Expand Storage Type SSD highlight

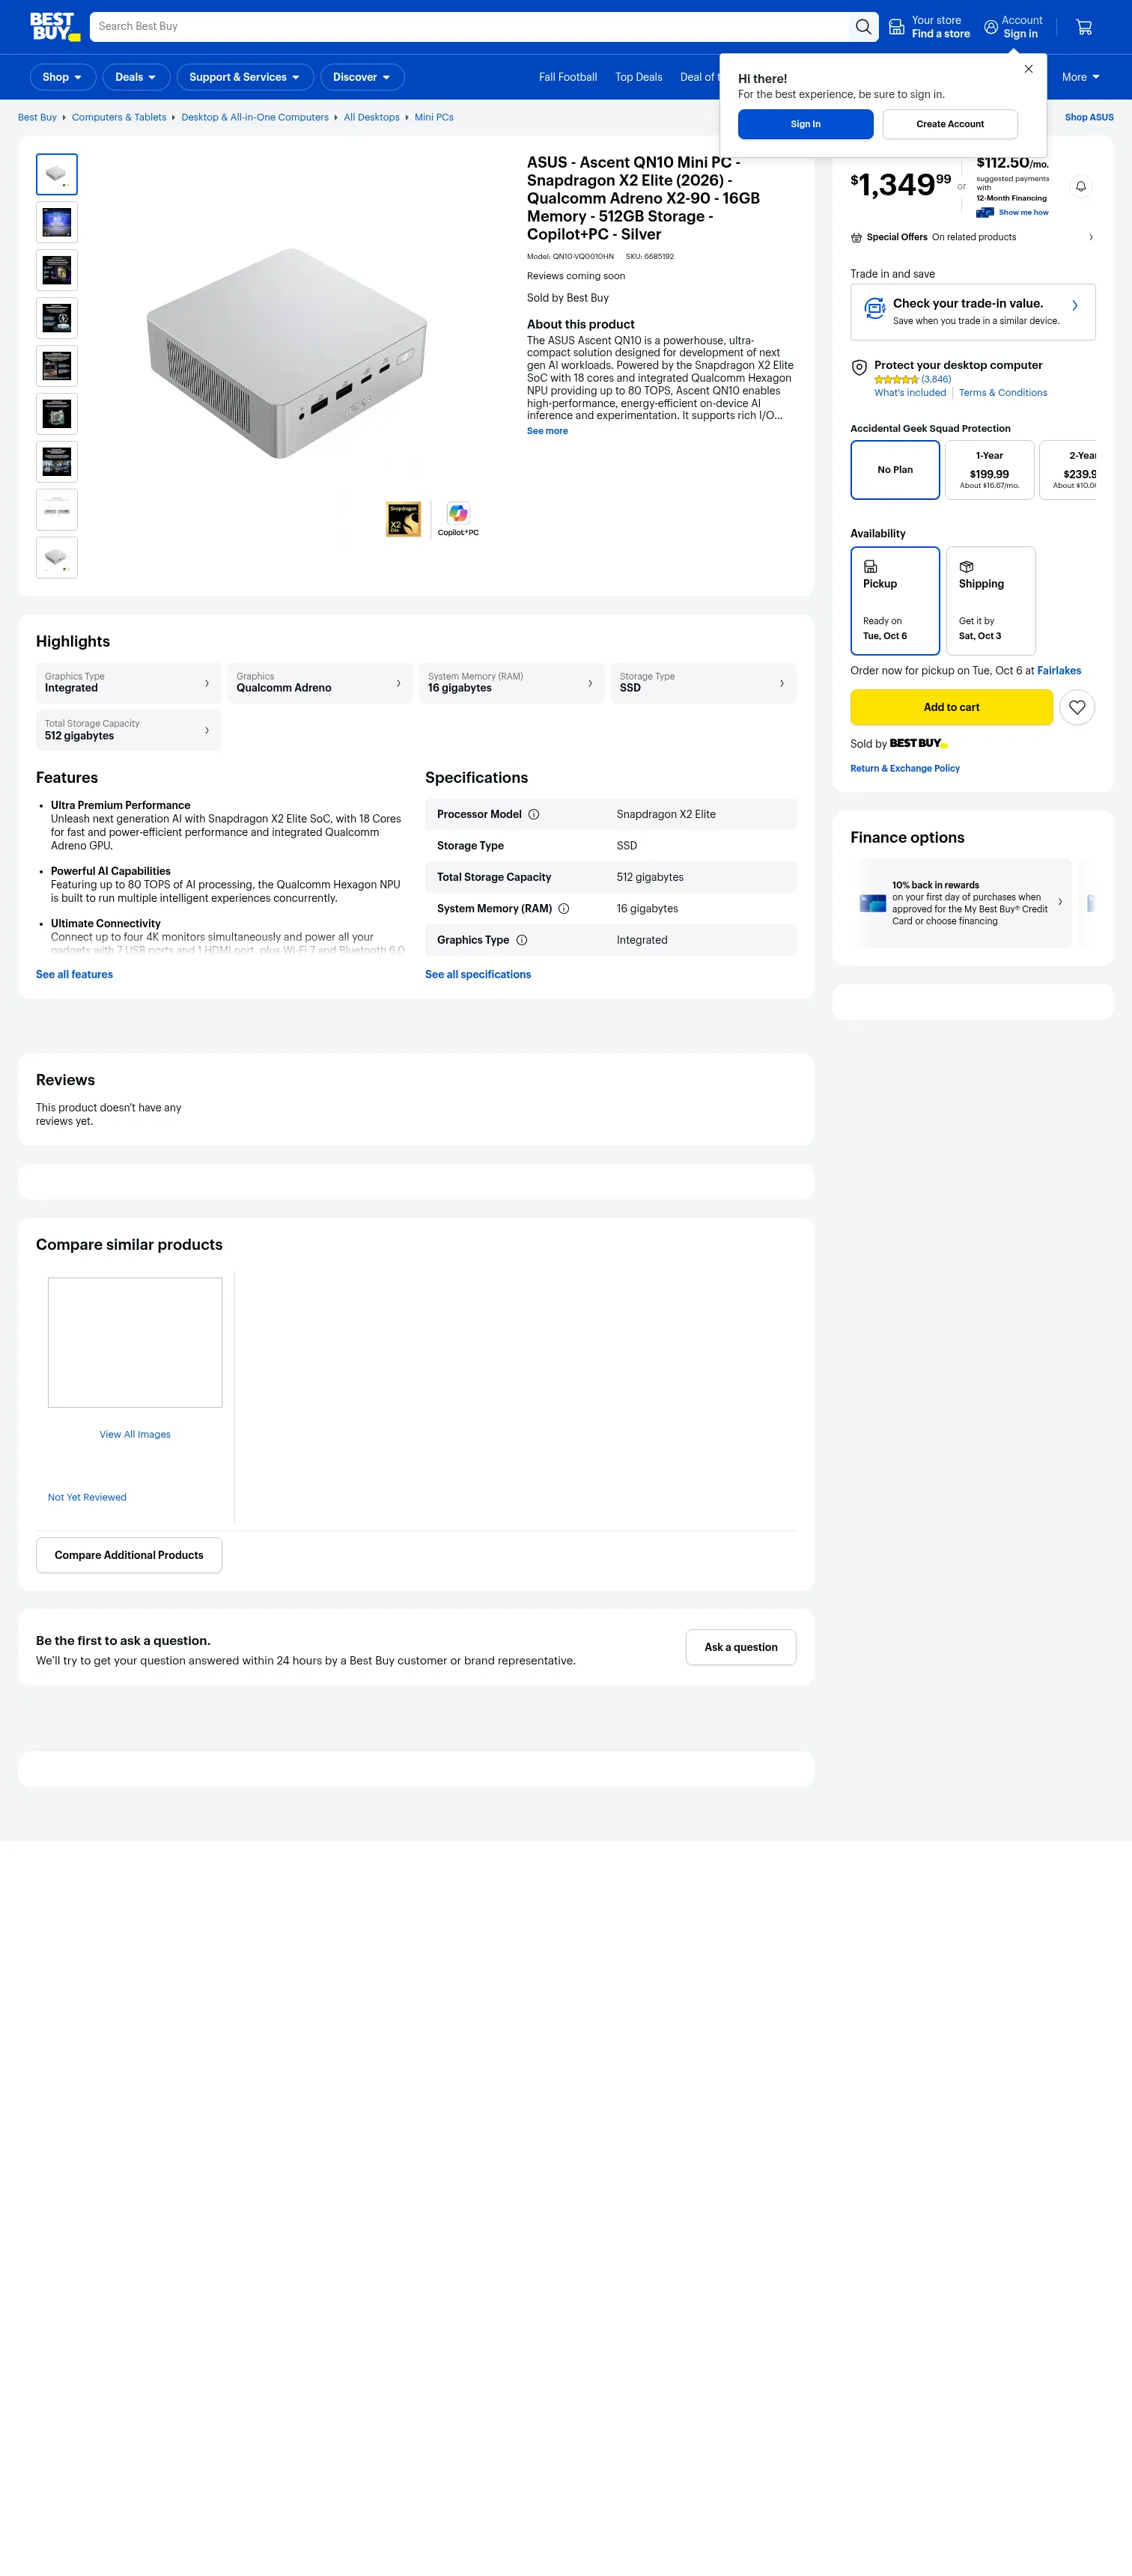click(x=703, y=683)
